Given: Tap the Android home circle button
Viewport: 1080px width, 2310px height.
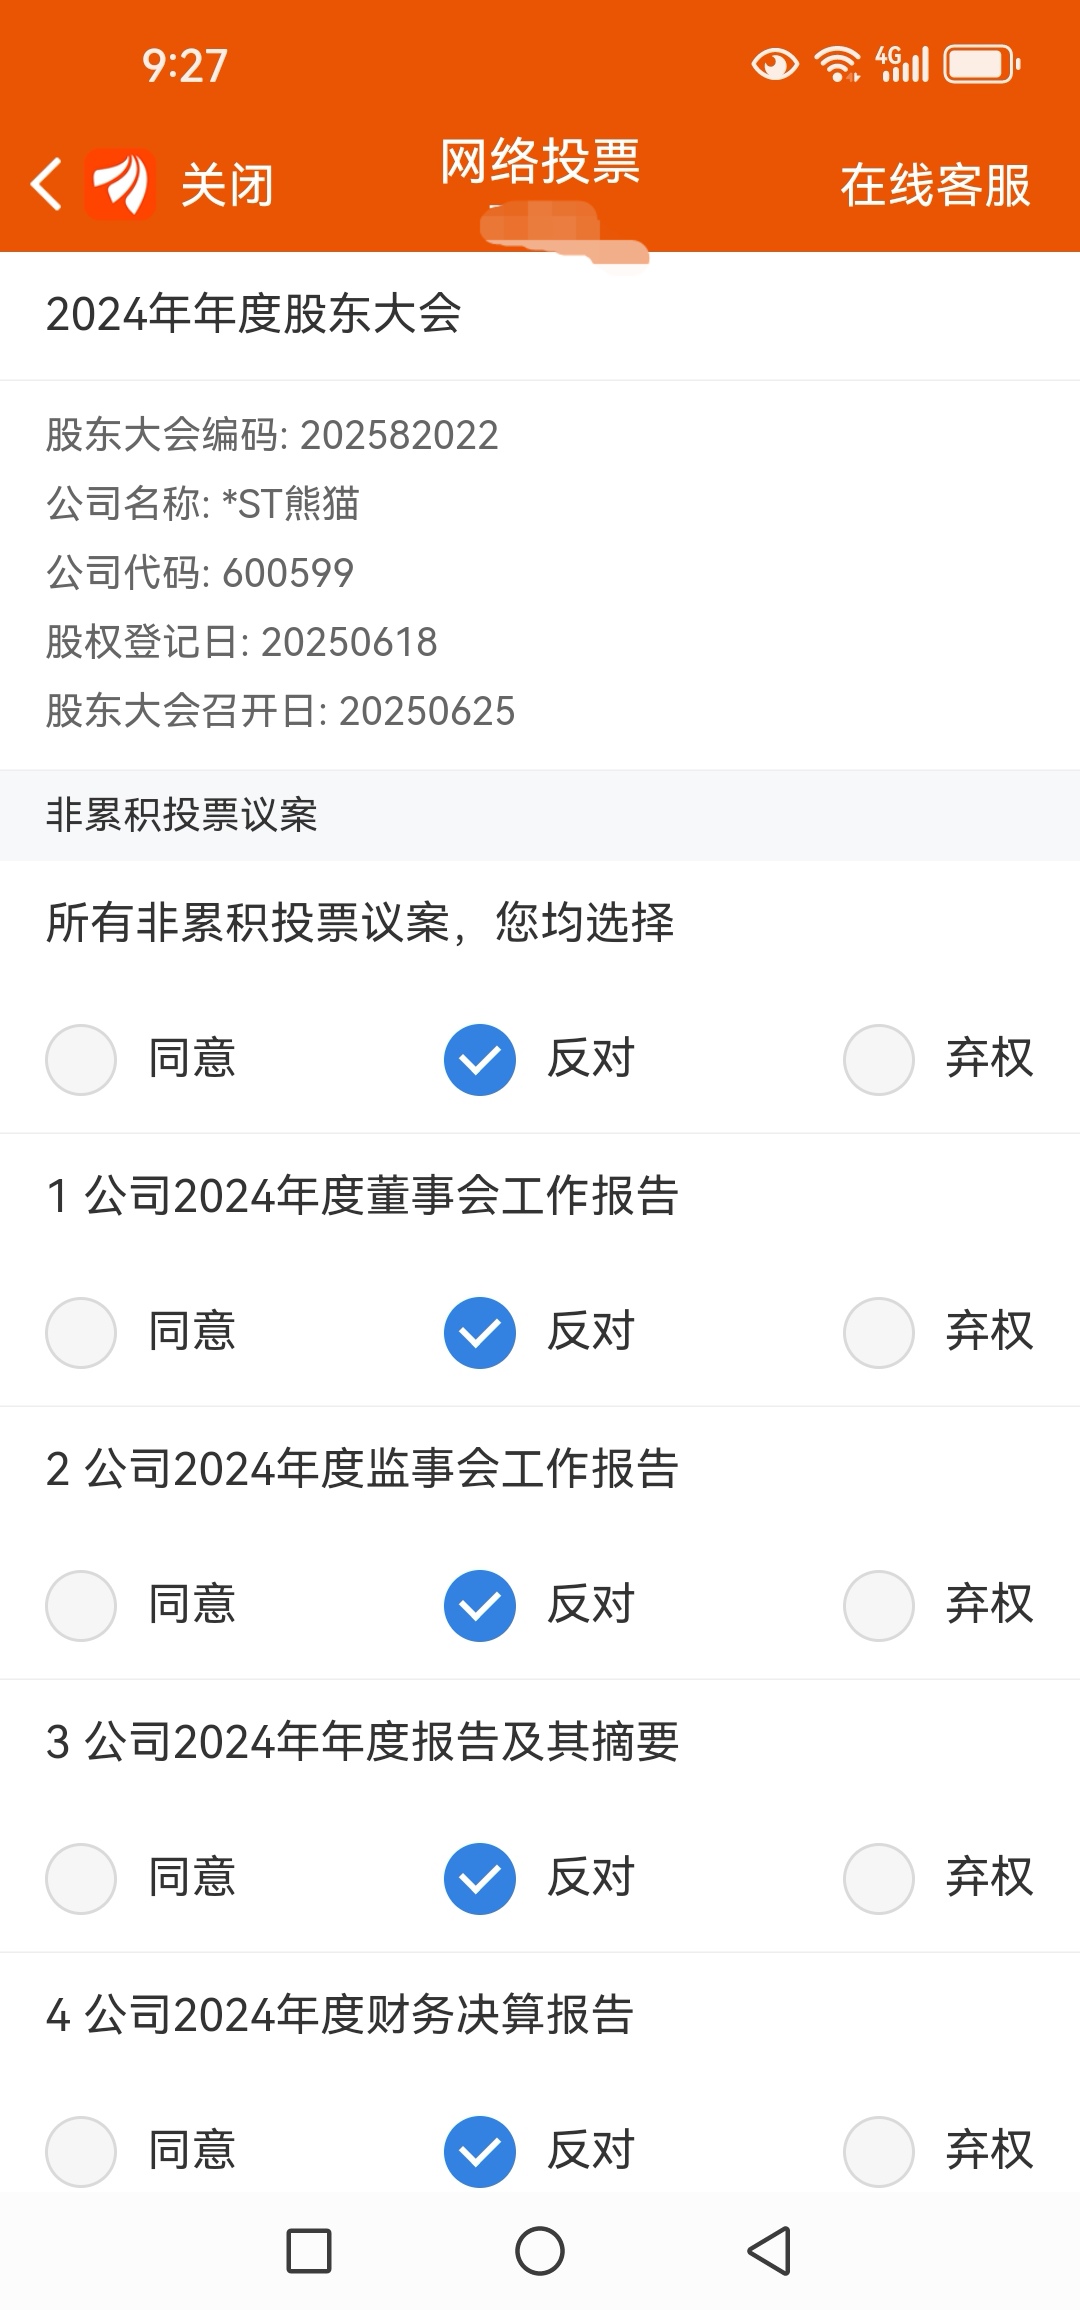Looking at the screenshot, I should coord(540,2251).
